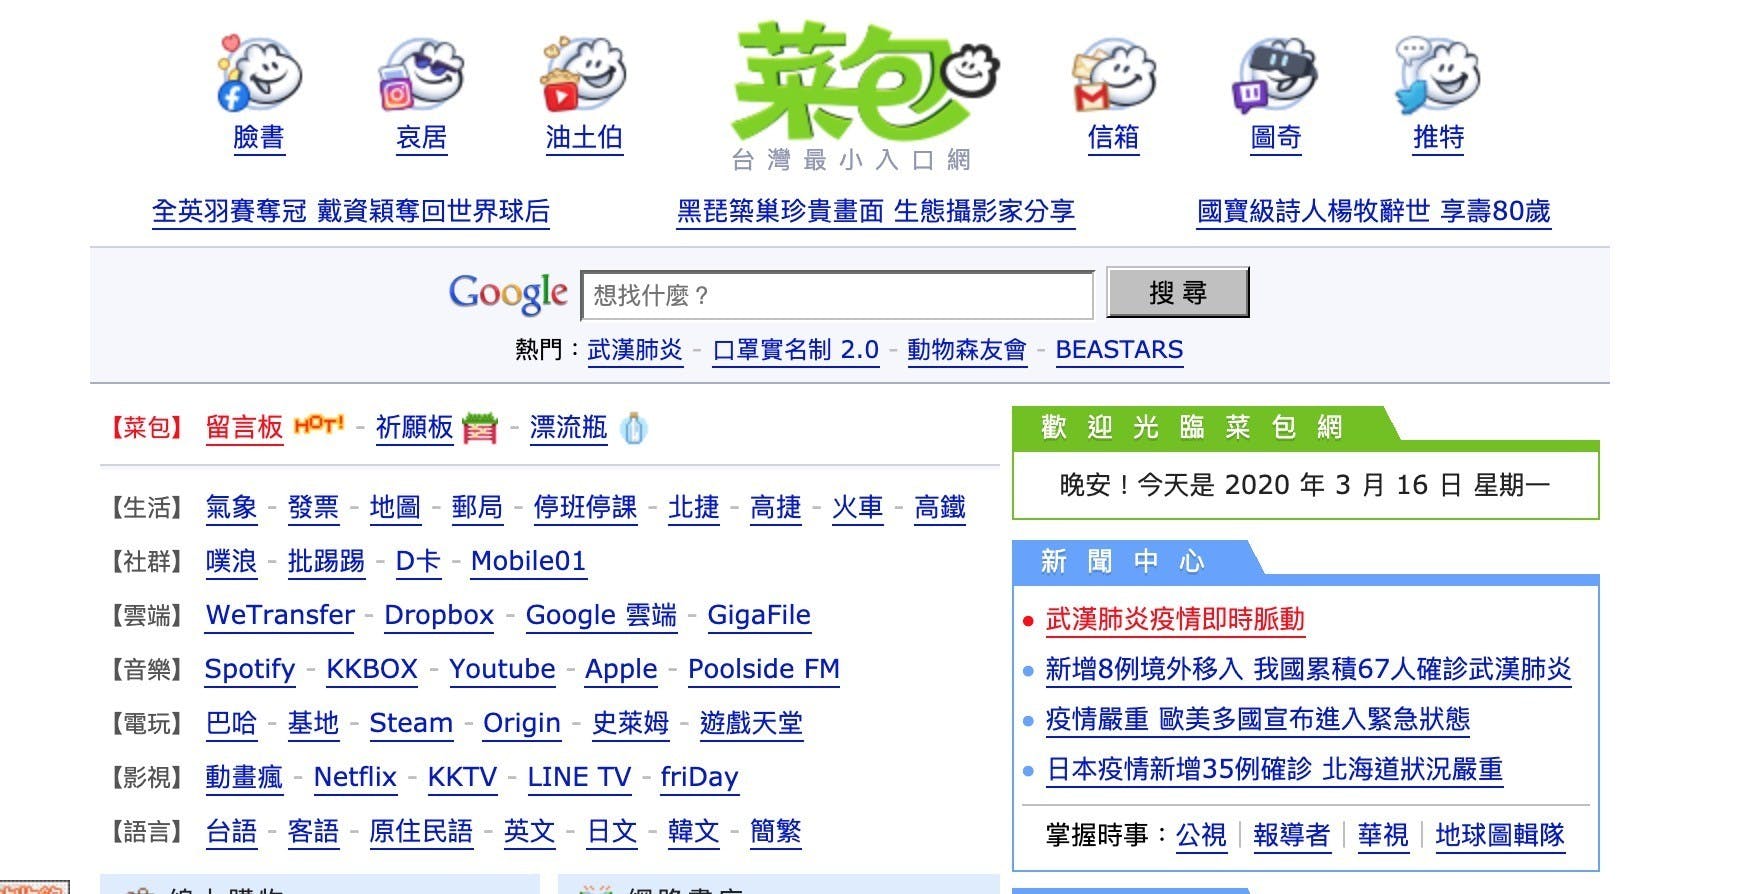The width and height of the screenshot is (1738, 894).
Task: Focus the 想找什麼 search input field
Action: [x=837, y=295]
